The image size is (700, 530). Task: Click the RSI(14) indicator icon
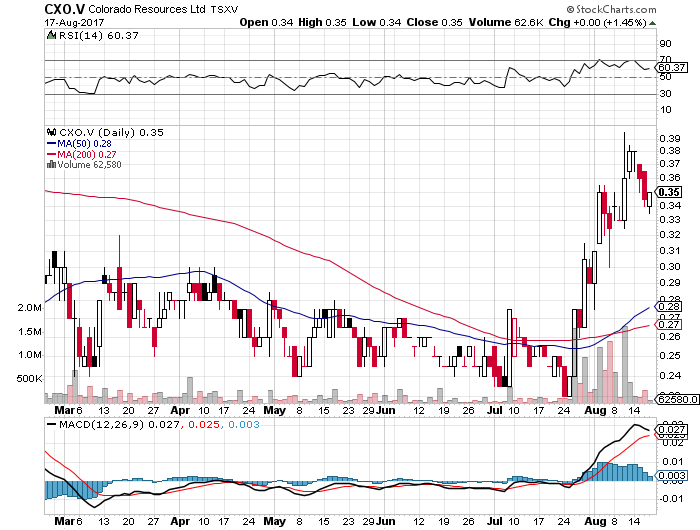pyautogui.click(x=51, y=35)
